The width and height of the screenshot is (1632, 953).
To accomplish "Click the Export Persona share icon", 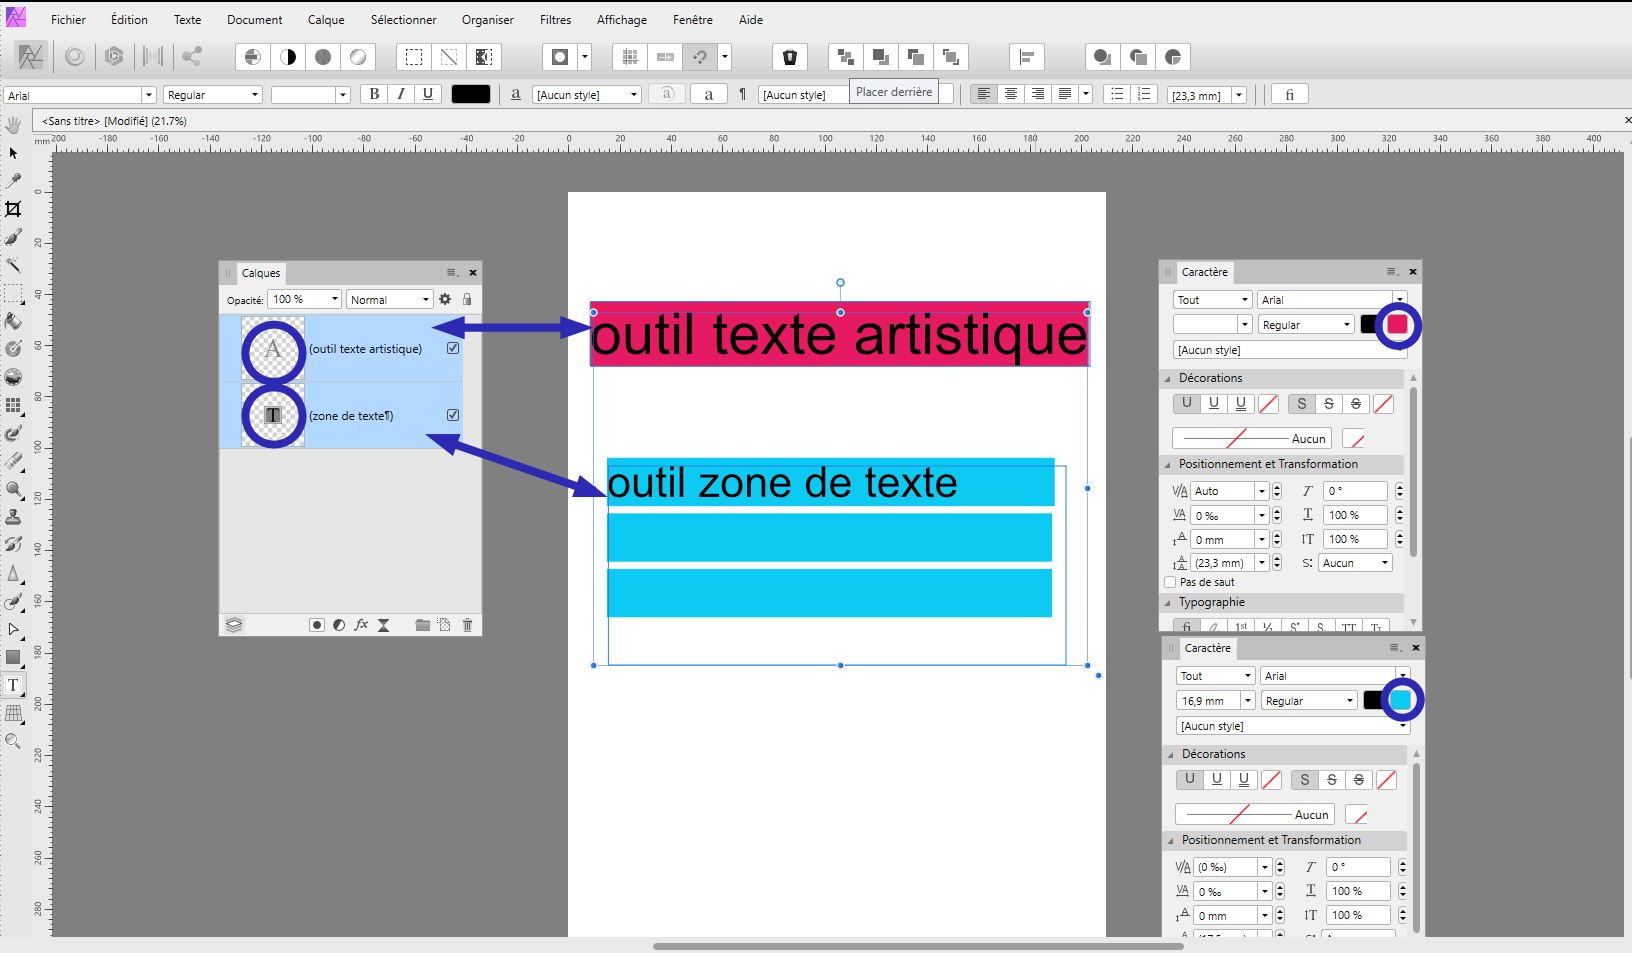I will [x=192, y=57].
